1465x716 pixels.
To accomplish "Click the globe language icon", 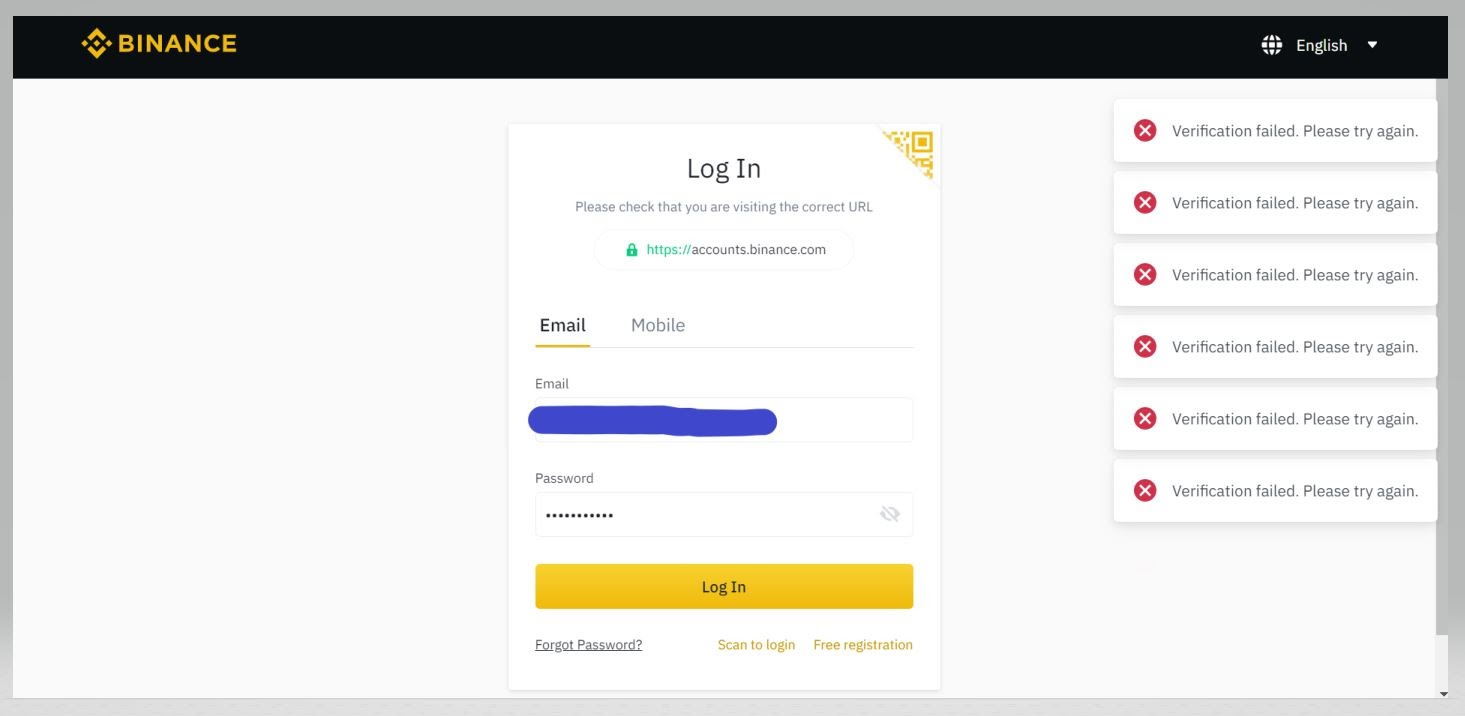I will [1271, 45].
